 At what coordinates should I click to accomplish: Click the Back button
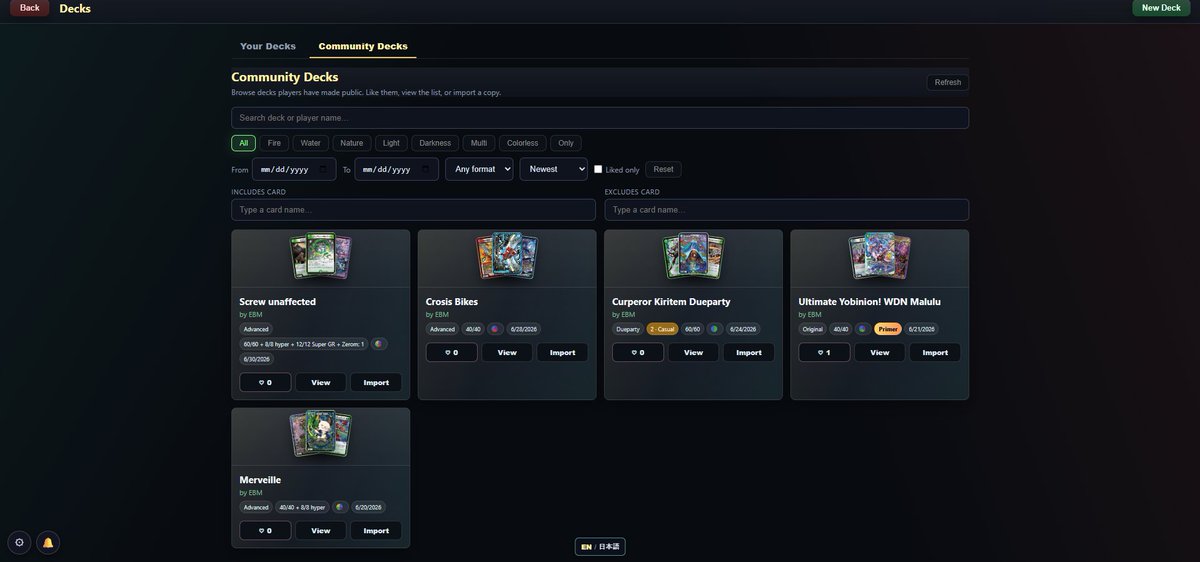(30, 8)
